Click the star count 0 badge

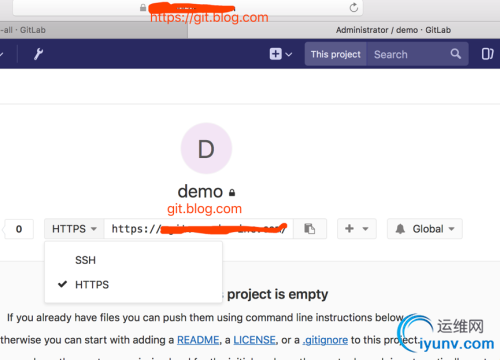pos(19,229)
